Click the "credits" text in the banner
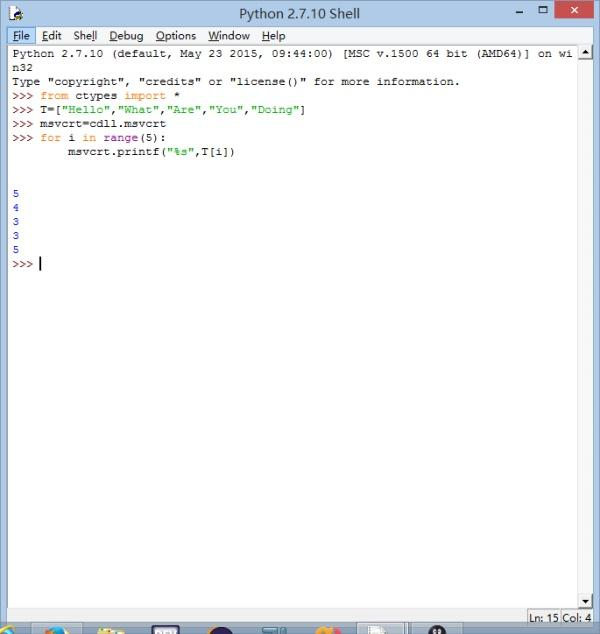Image resolution: width=600 pixels, height=634 pixels. tap(169, 82)
